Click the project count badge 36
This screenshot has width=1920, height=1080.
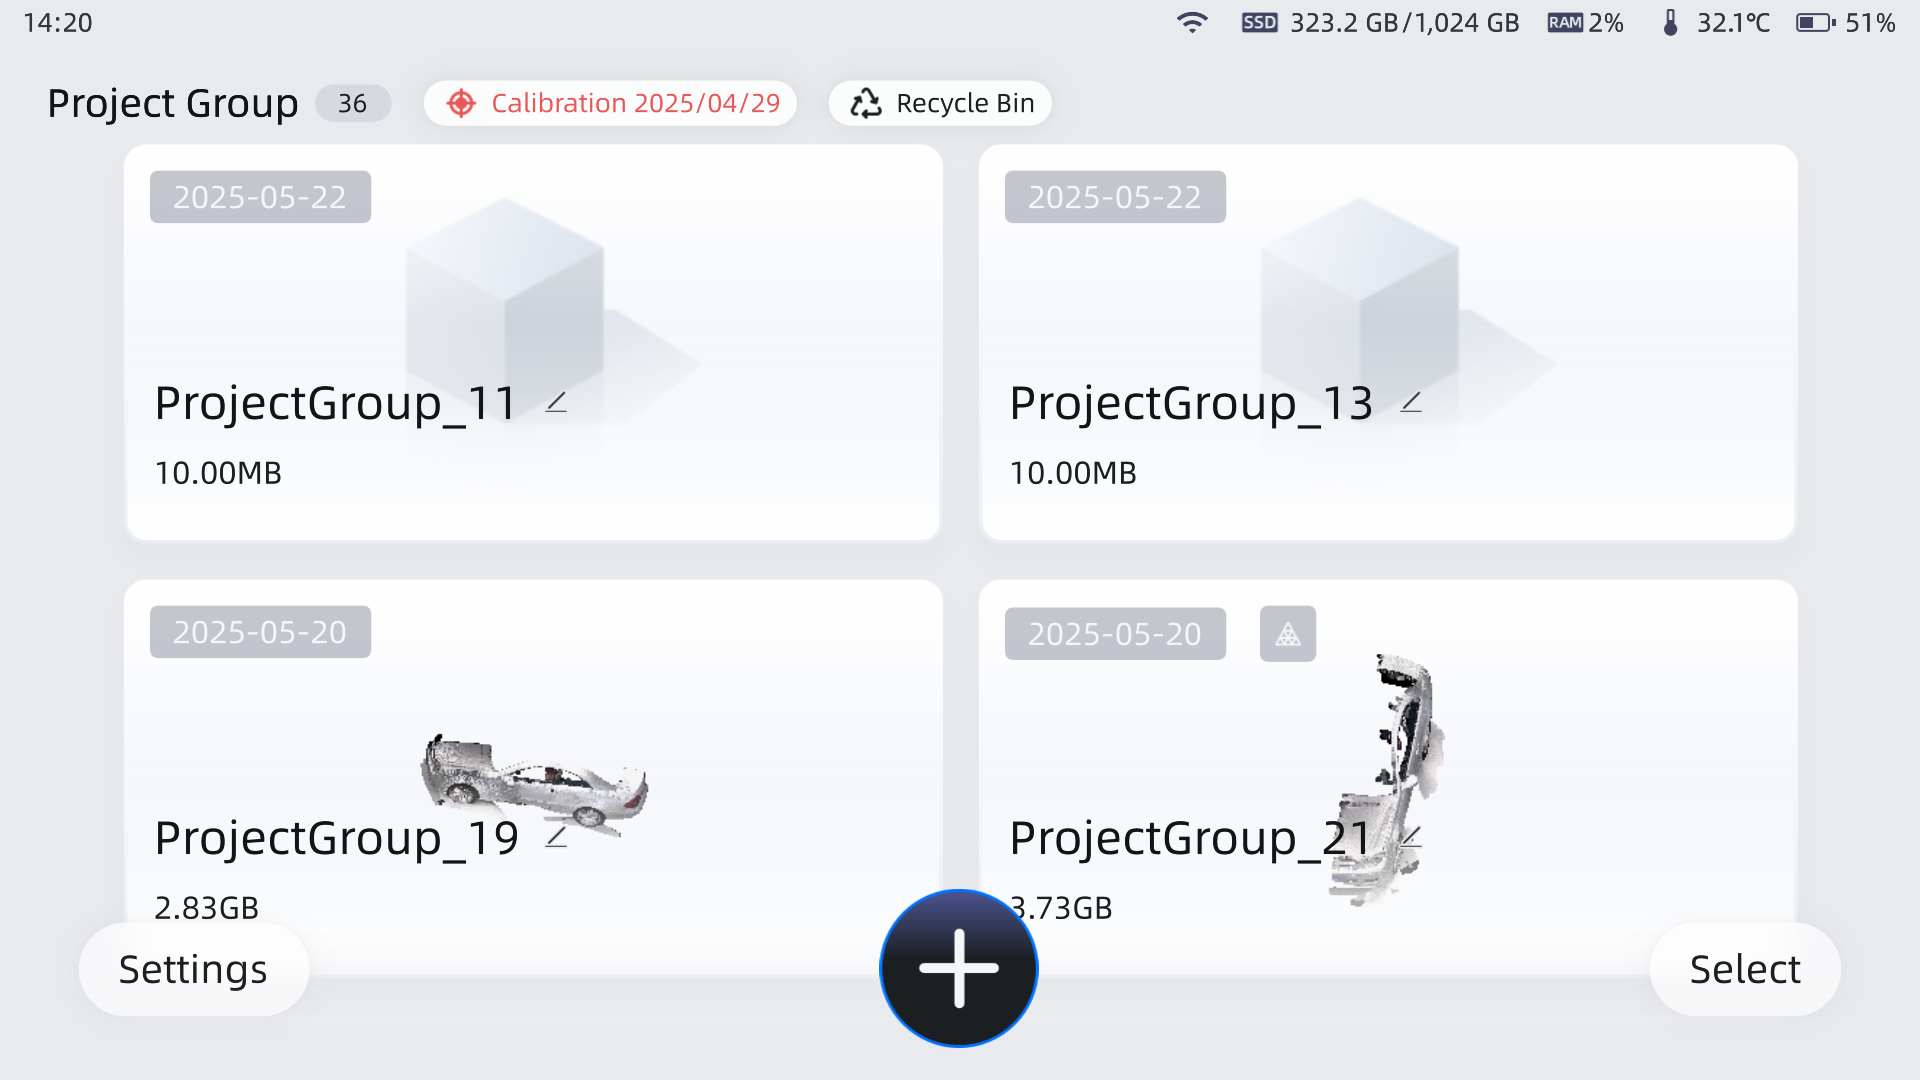(352, 103)
